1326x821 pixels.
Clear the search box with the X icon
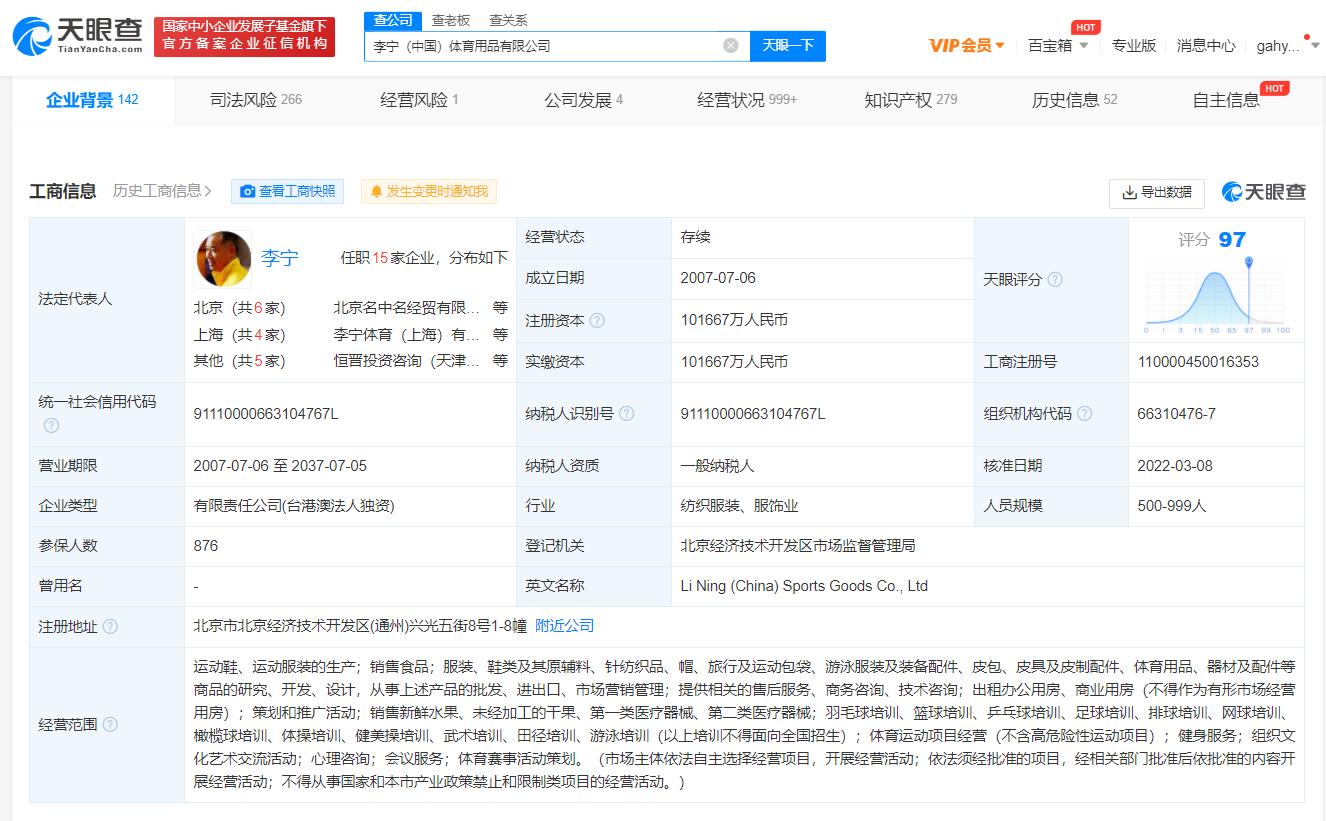[731, 45]
